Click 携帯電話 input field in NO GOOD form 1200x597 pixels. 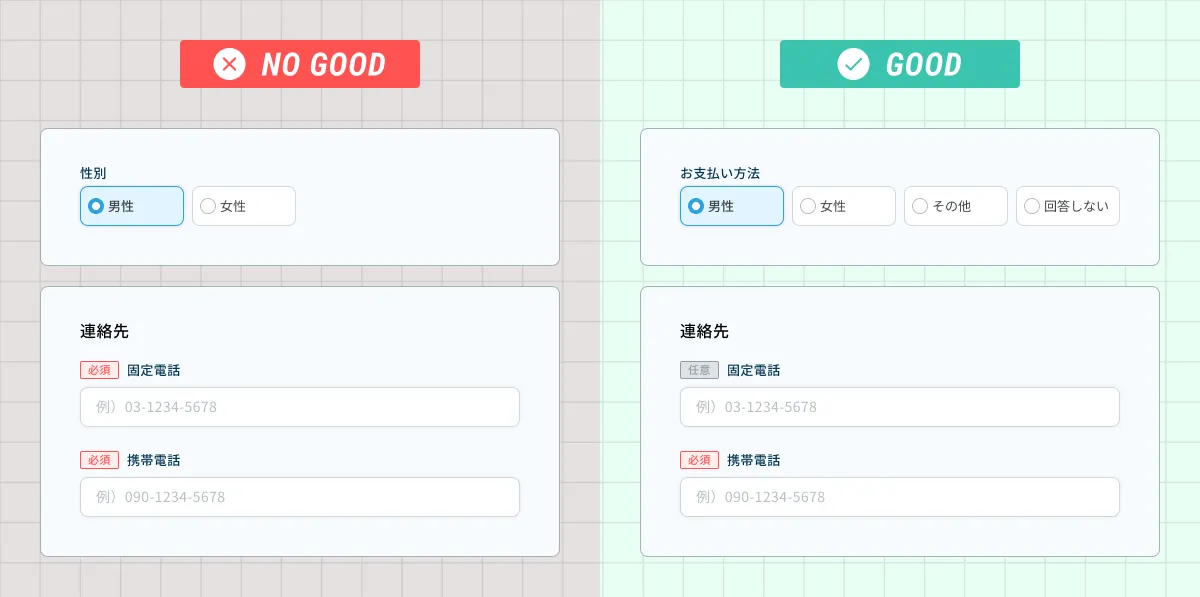coord(300,497)
